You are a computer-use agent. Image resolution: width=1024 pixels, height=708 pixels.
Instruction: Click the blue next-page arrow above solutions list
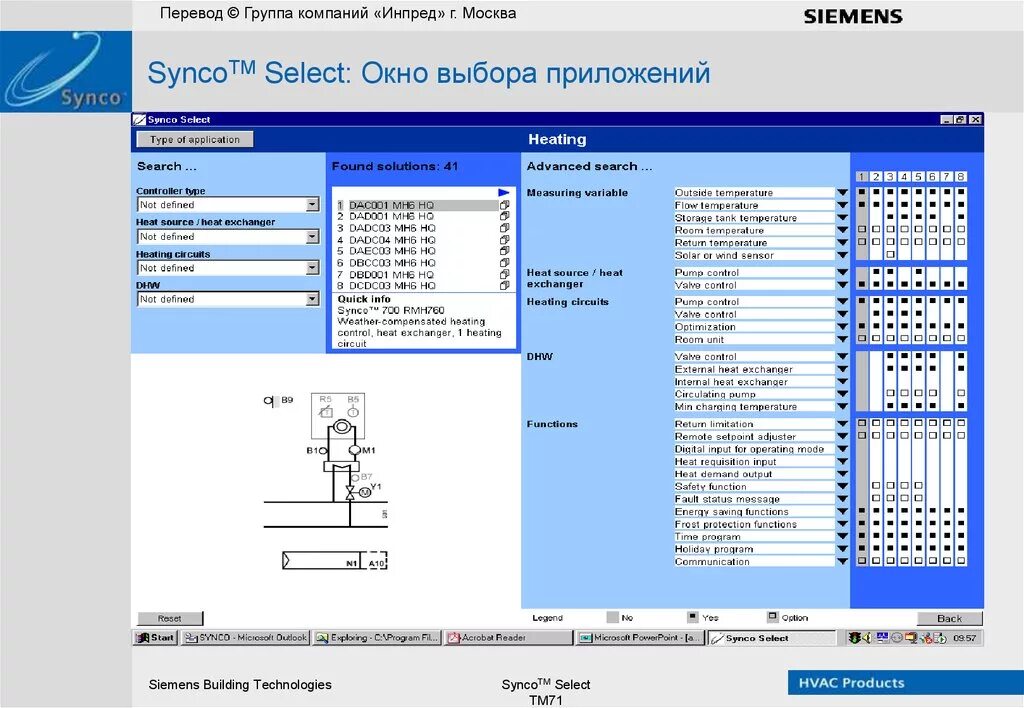tap(504, 193)
